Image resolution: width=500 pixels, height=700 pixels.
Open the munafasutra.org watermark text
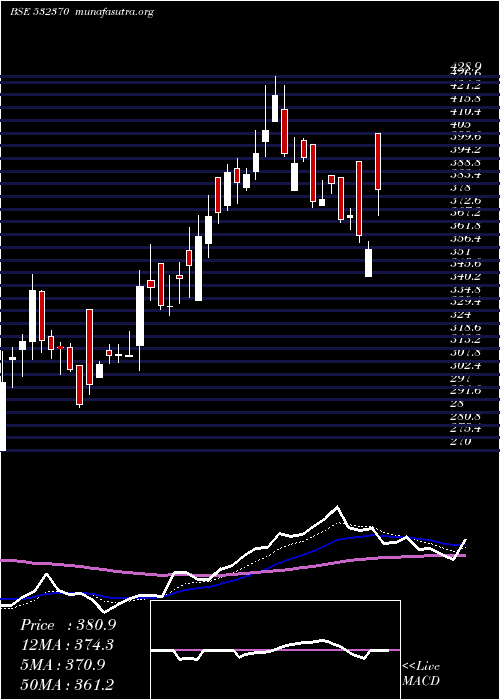point(115,12)
